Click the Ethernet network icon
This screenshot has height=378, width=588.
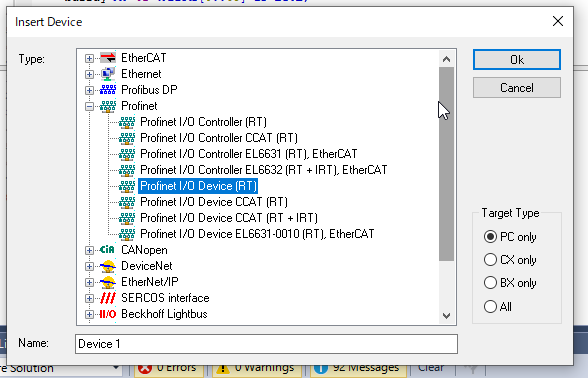click(x=108, y=74)
